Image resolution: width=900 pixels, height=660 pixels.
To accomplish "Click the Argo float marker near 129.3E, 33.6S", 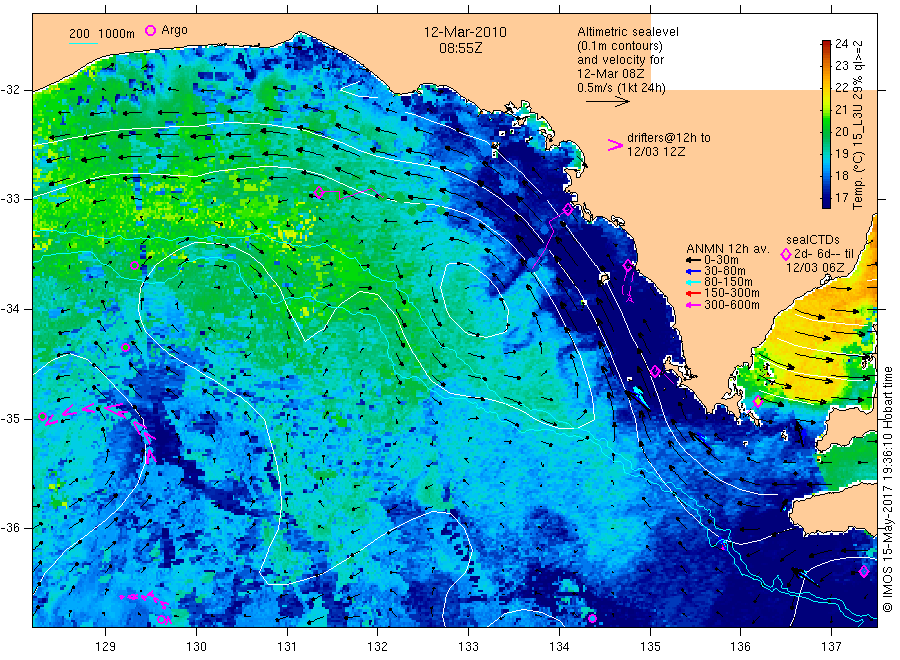I will tap(134, 265).
